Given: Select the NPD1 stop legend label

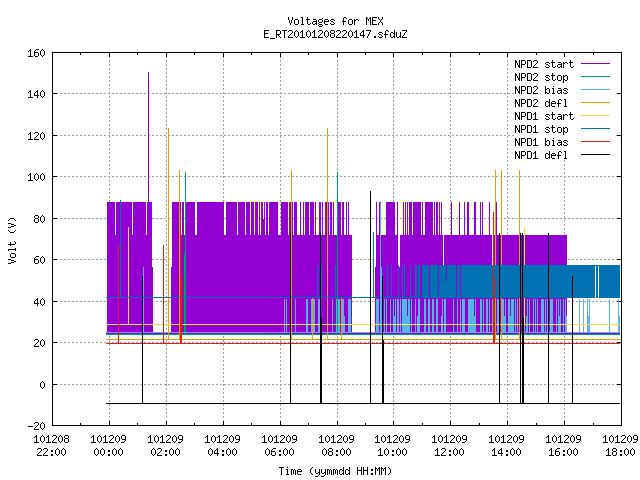Looking at the screenshot, I should coord(541,129).
